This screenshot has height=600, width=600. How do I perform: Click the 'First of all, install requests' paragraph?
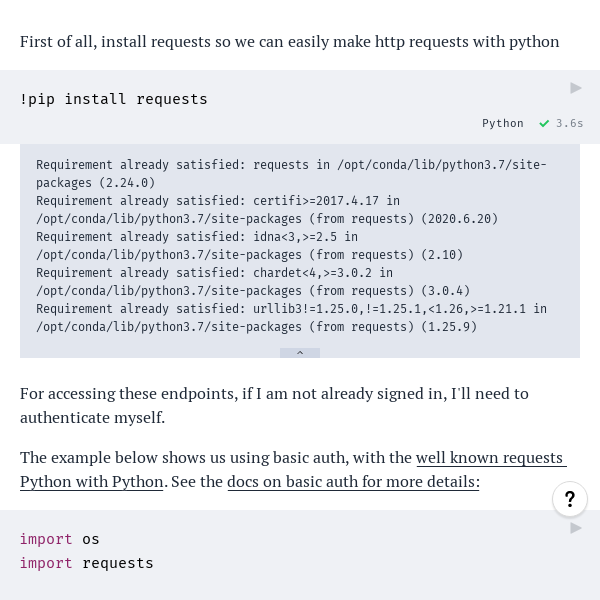[290, 42]
